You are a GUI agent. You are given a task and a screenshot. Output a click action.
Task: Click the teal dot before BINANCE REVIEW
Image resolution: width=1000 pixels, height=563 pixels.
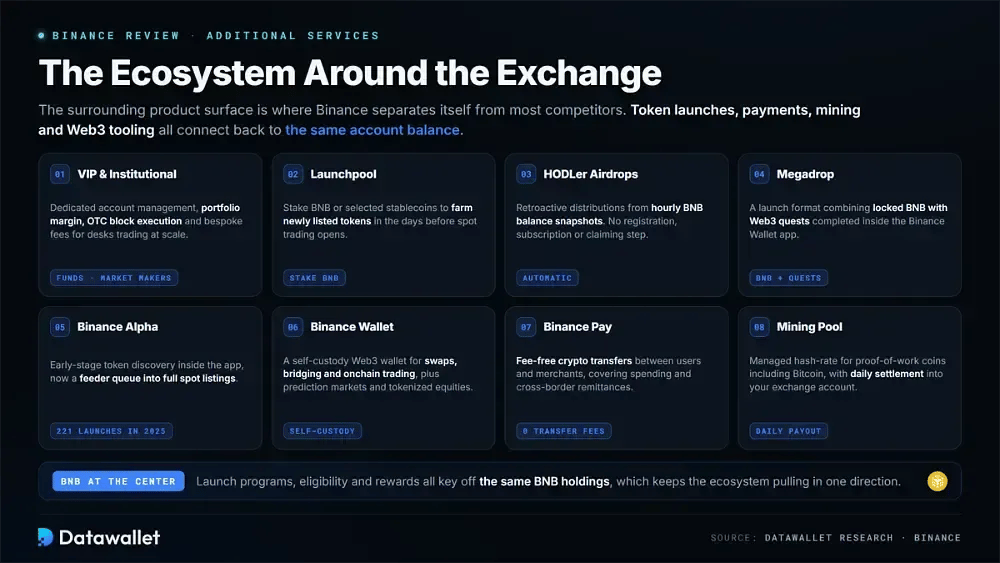41,36
